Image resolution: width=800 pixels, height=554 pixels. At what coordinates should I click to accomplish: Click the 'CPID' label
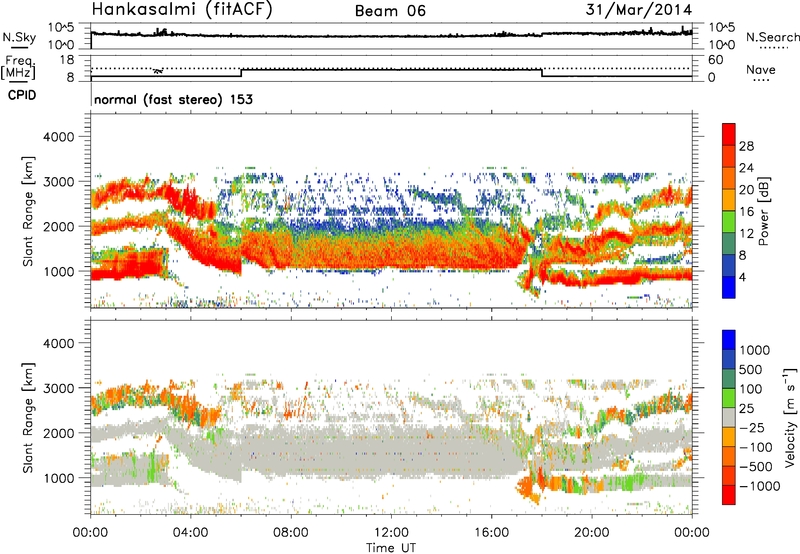[x=22, y=95]
